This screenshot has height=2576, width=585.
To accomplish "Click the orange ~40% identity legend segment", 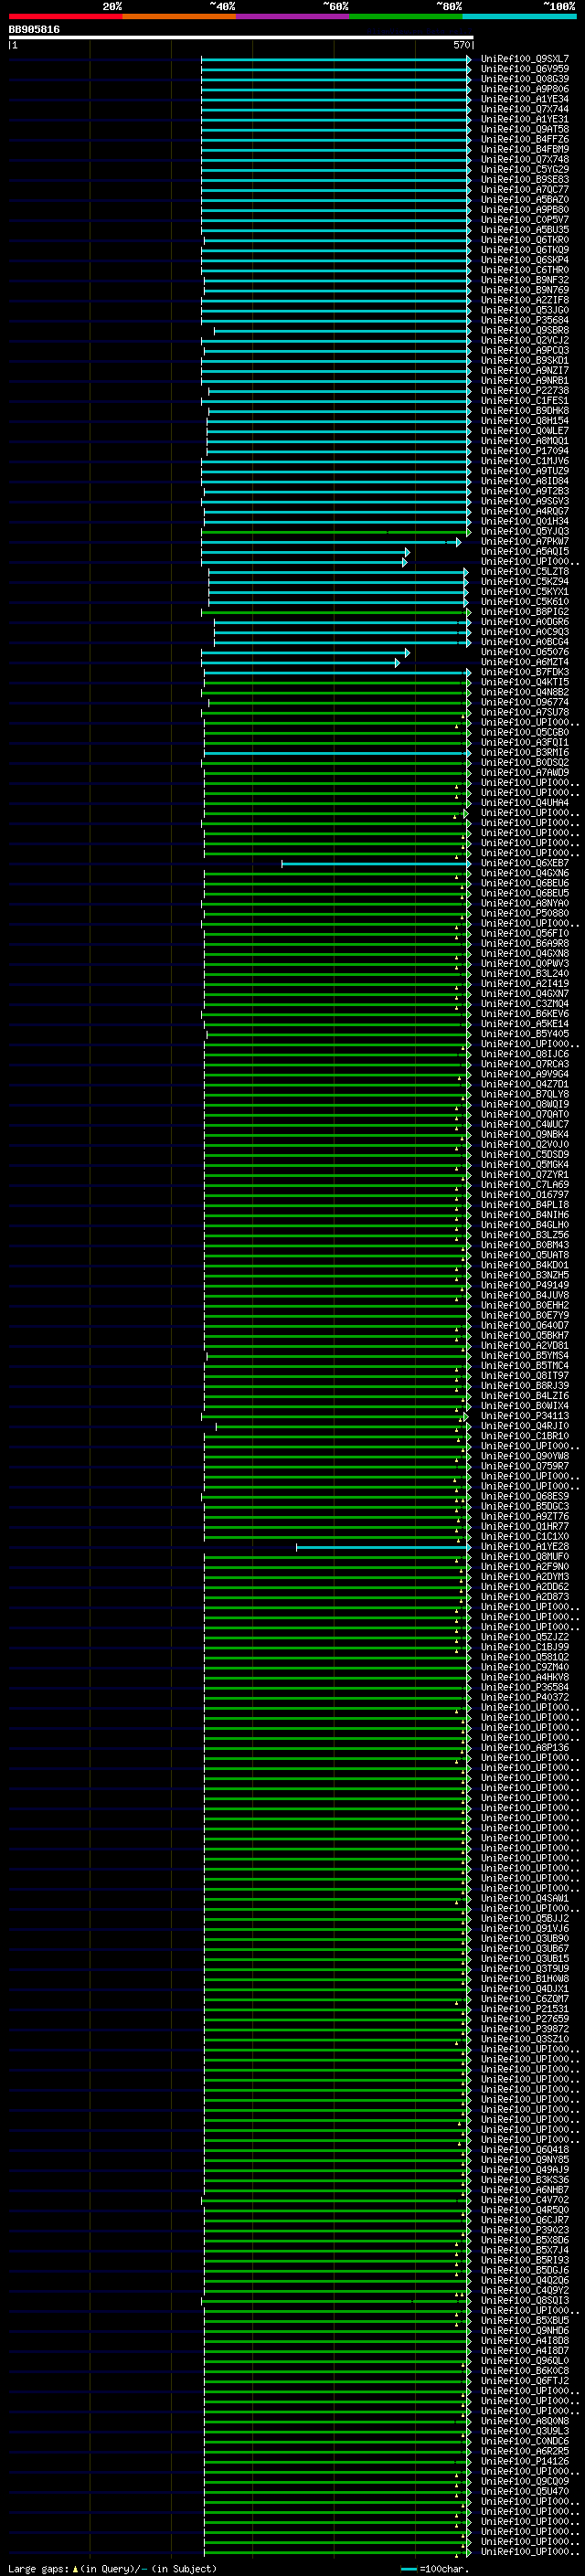I will tap(179, 16).
